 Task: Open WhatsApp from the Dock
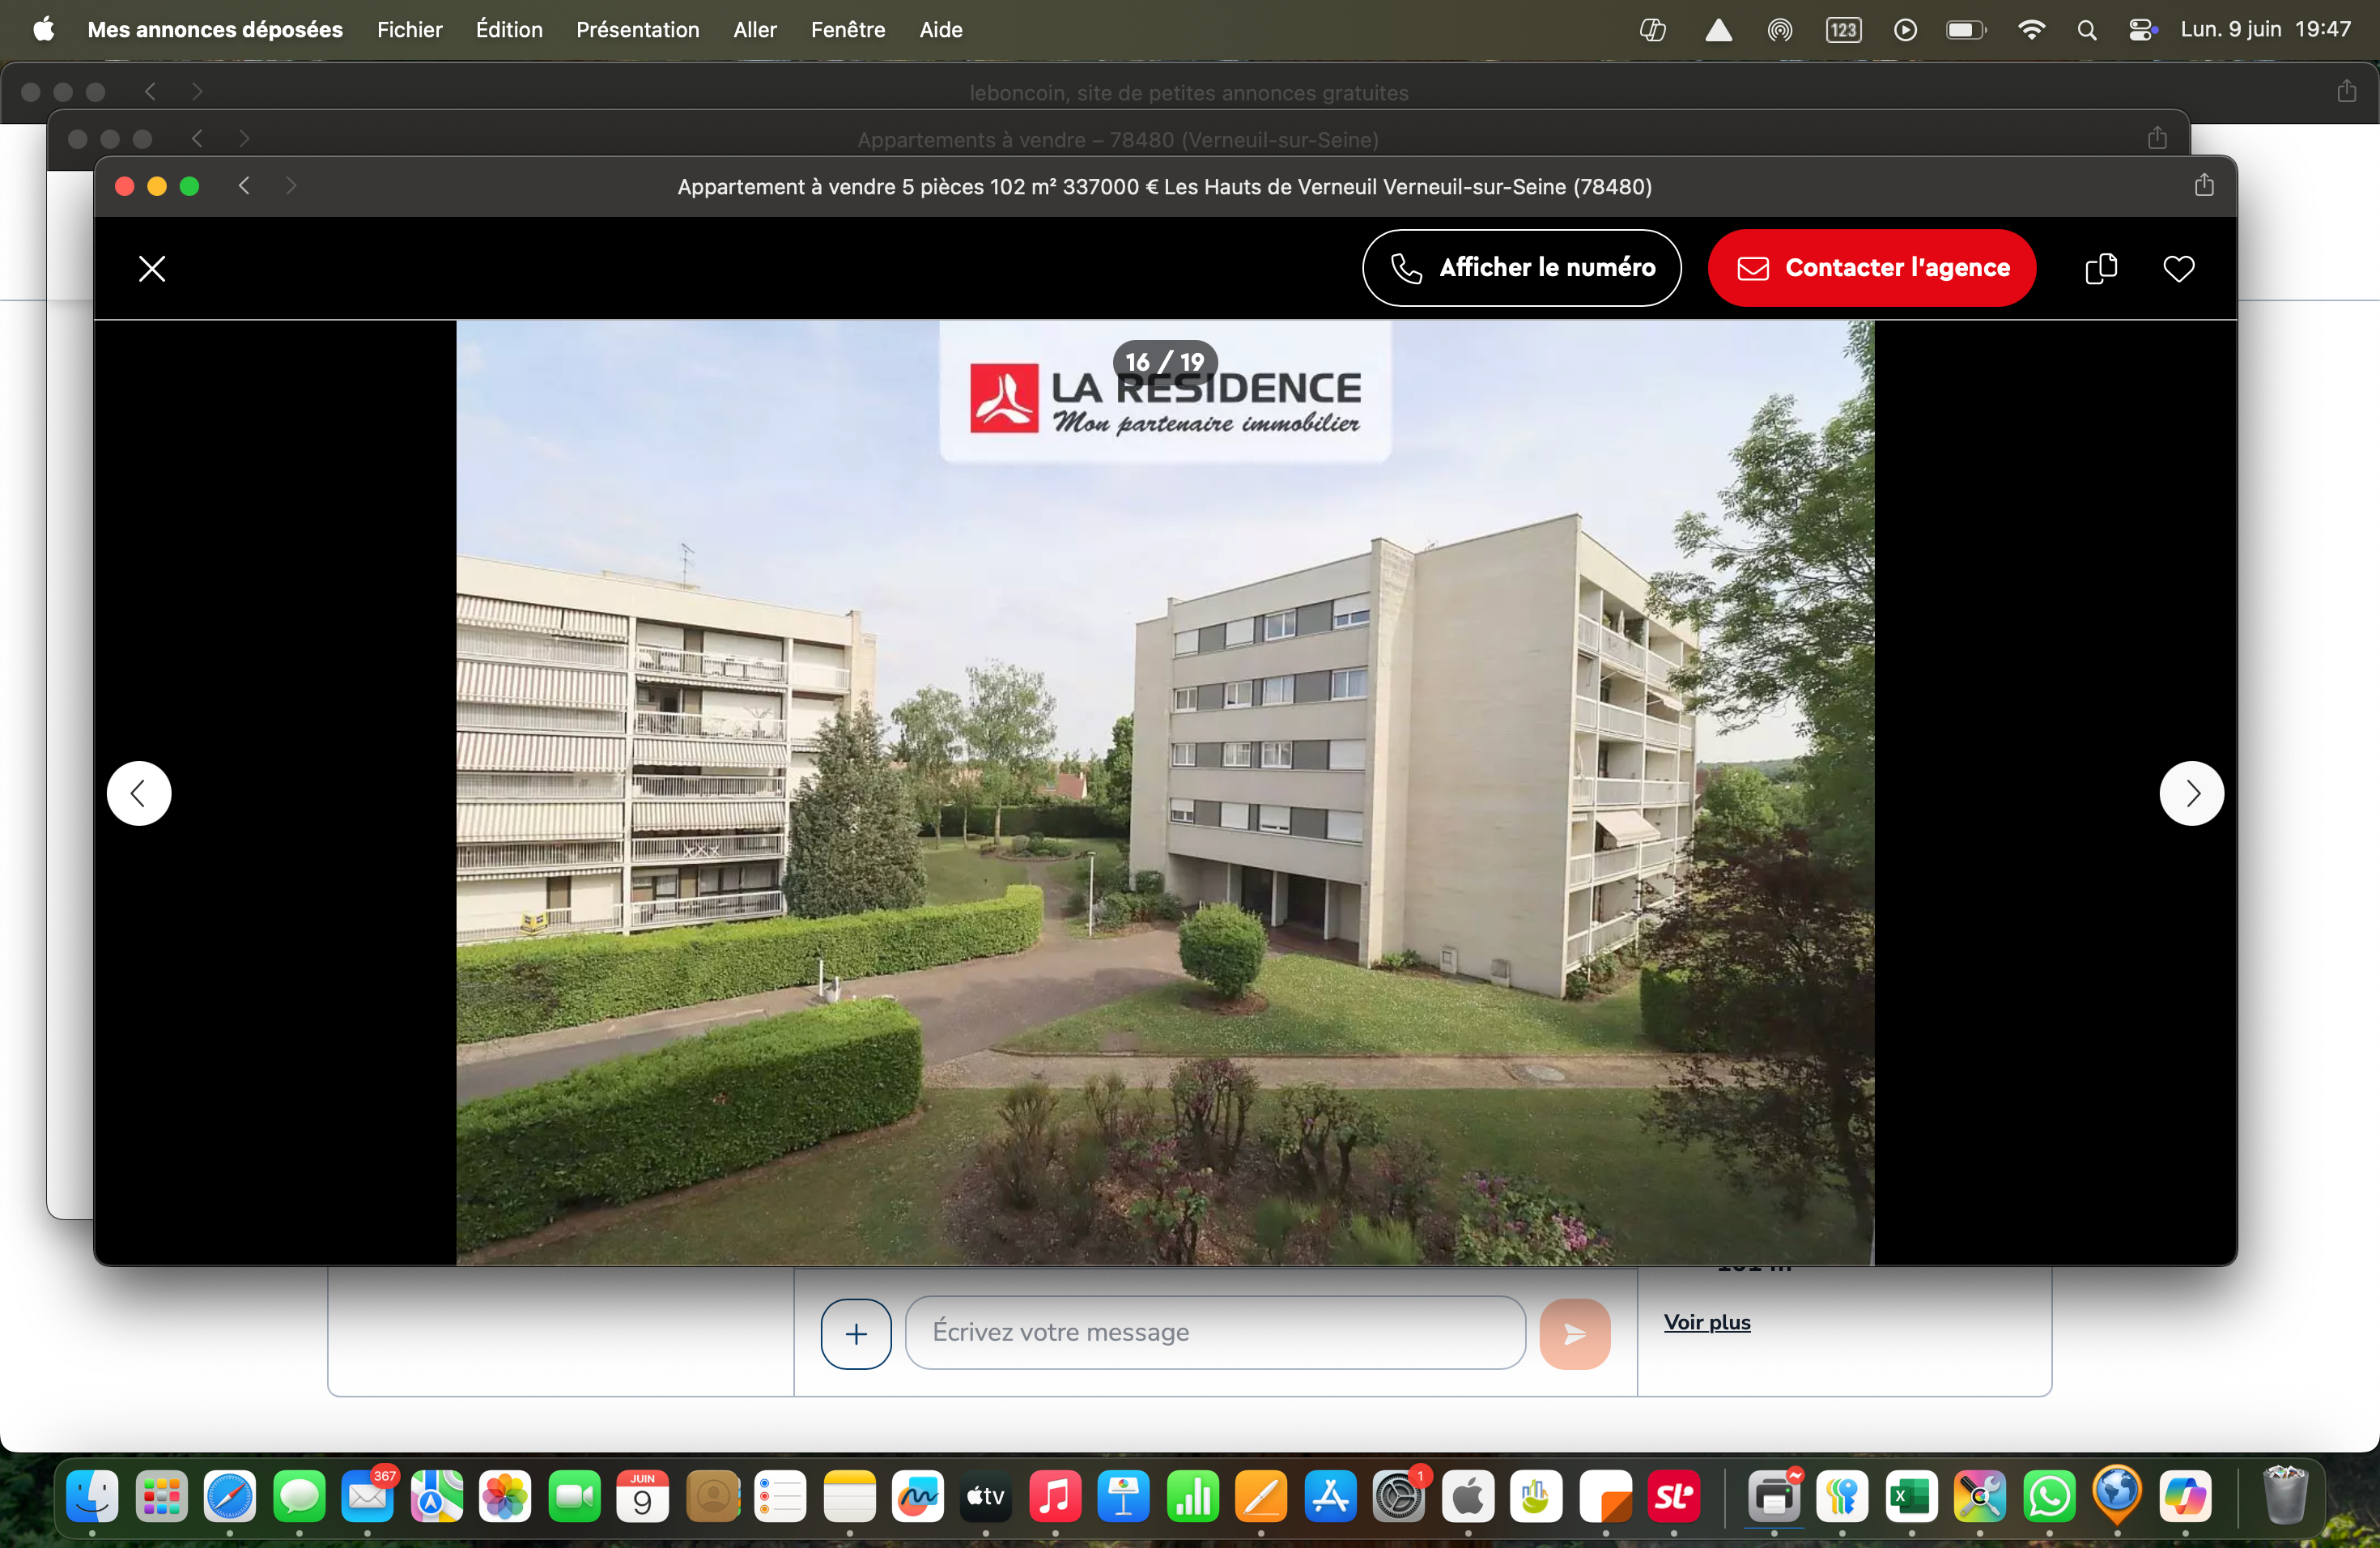coord(2049,1496)
